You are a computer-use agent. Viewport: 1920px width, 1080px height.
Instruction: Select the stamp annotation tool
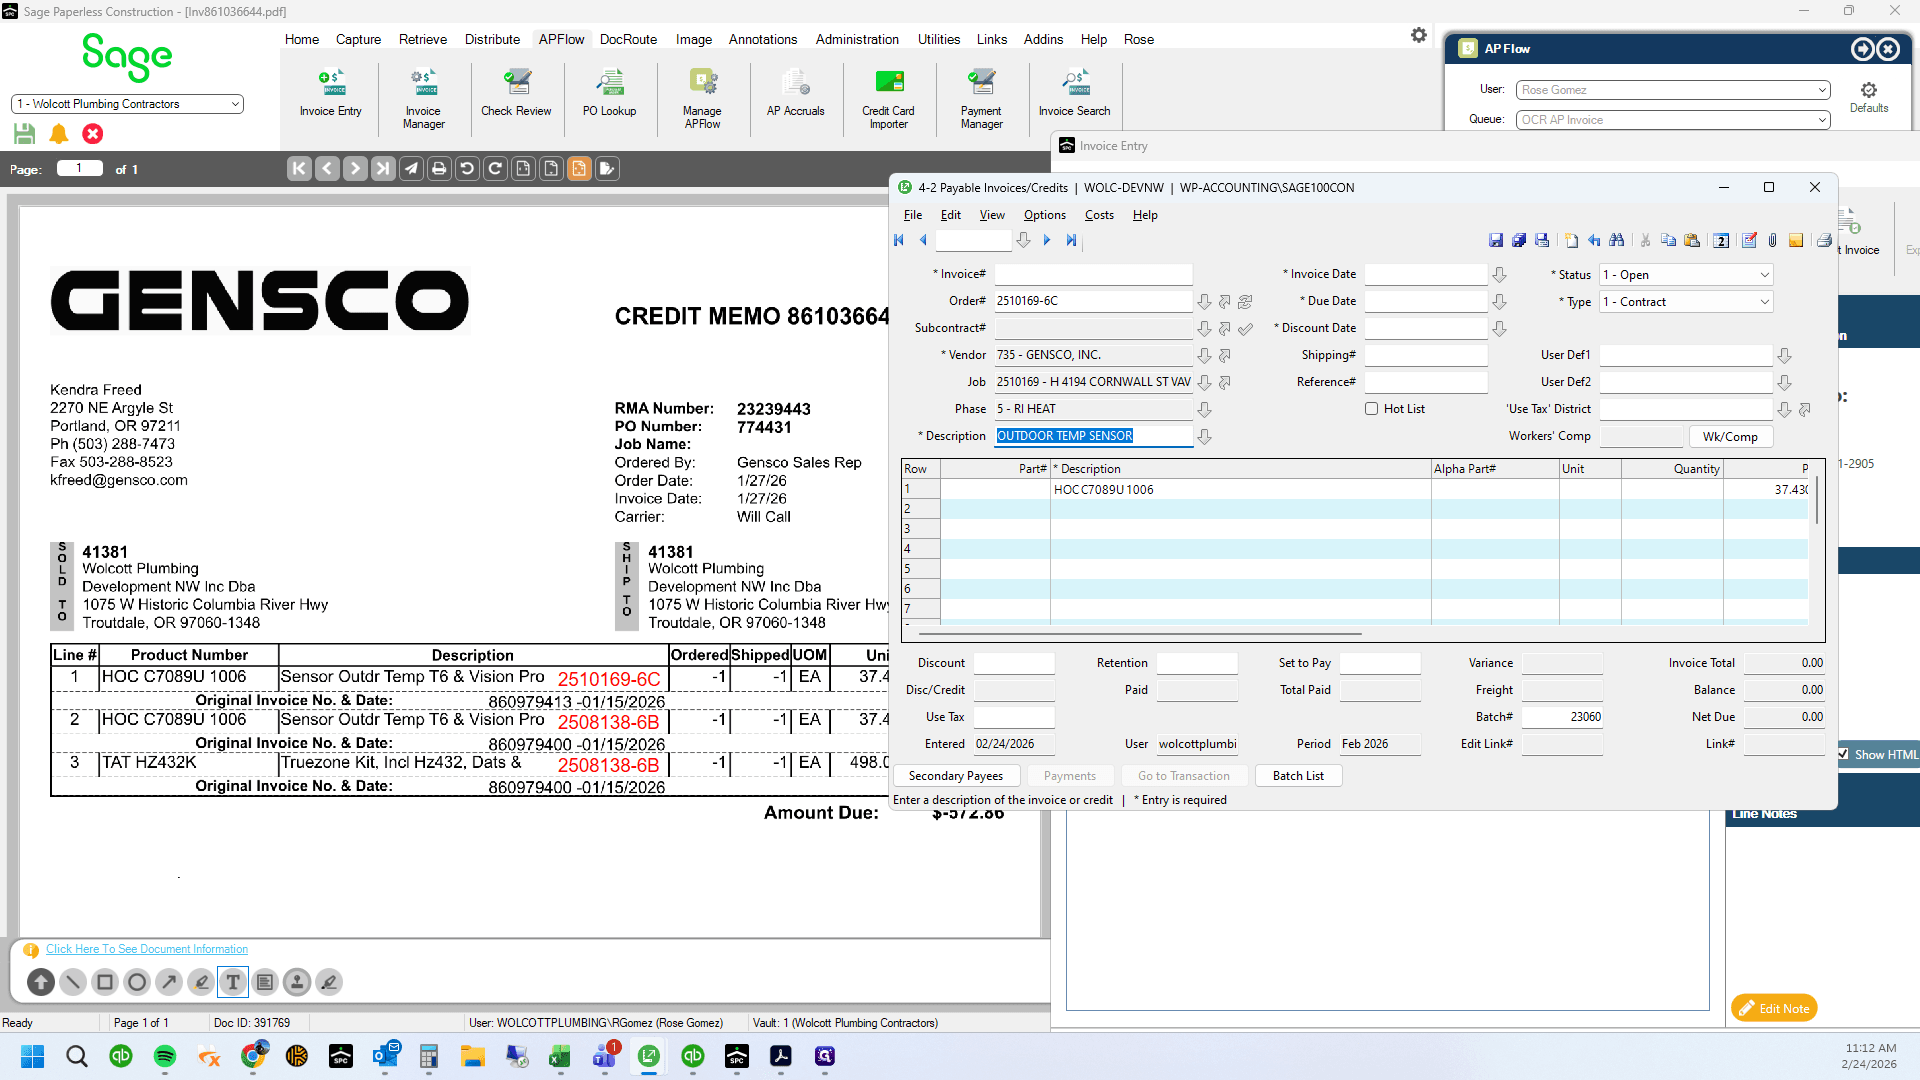pyautogui.click(x=297, y=982)
